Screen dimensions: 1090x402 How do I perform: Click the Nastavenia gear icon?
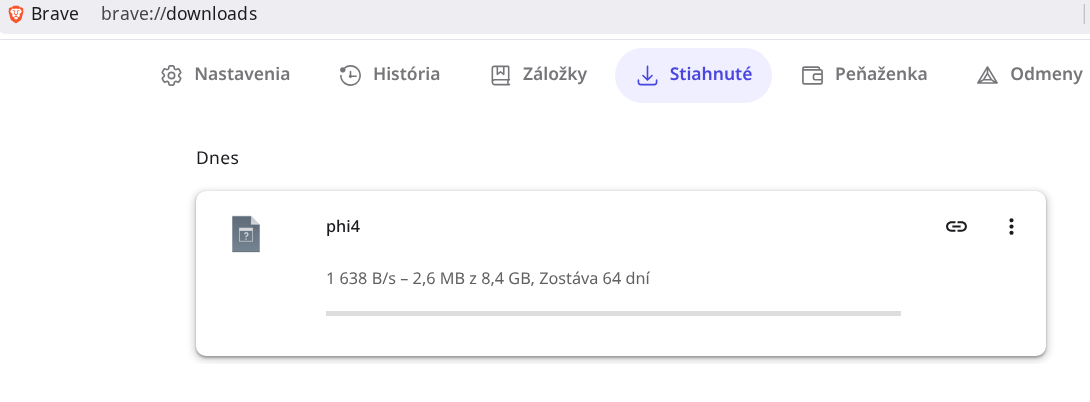point(171,75)
